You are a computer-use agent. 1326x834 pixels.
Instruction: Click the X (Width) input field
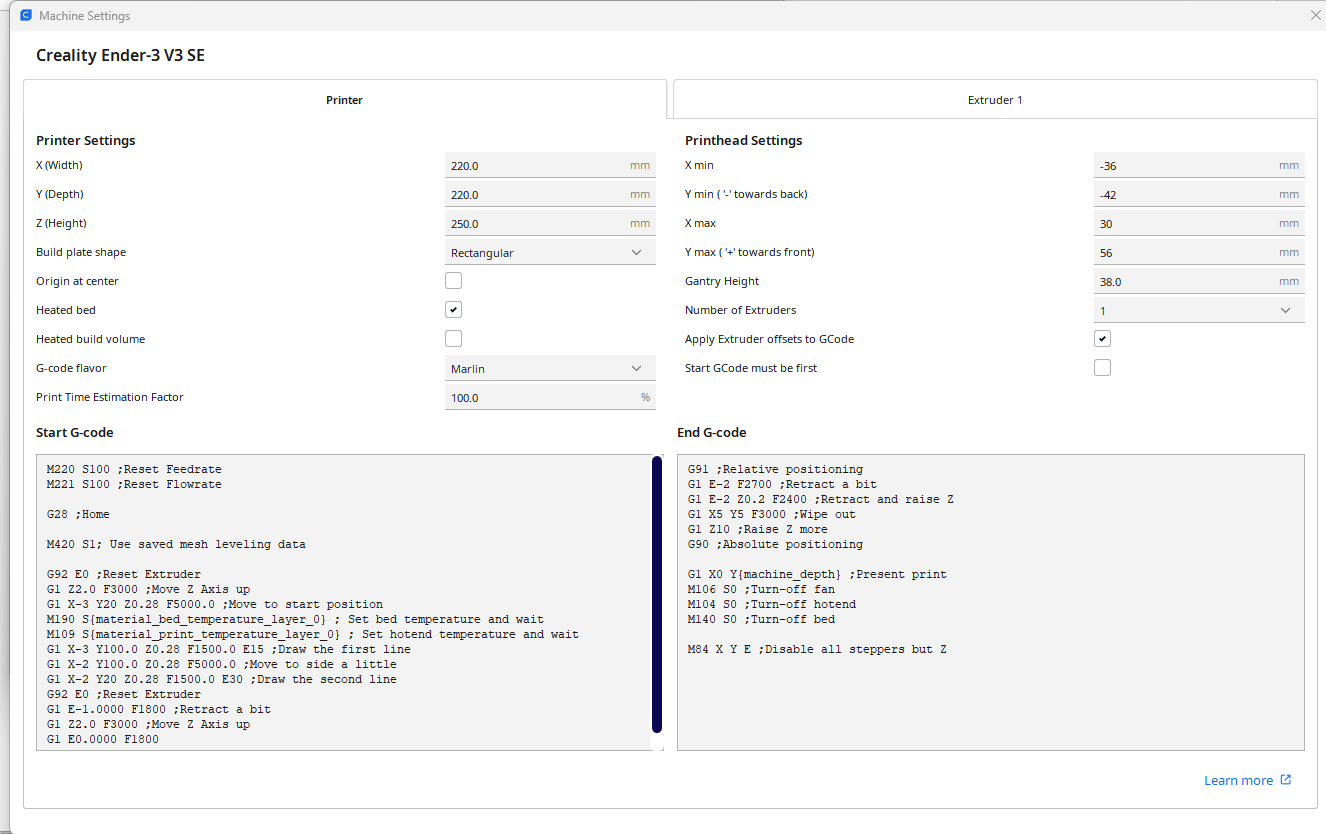pos(550,166)
